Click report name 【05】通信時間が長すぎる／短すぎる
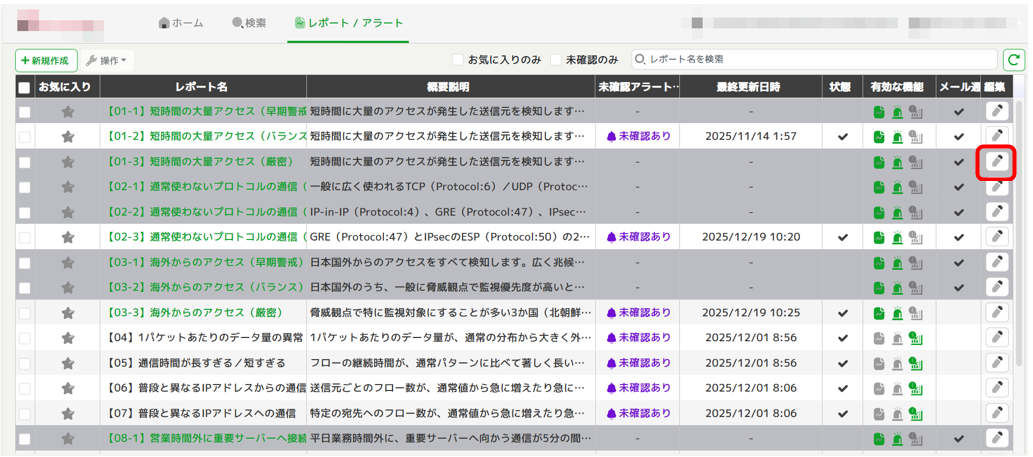Image resolution: width=1033 pixels, height=457 pixels. click(x=196, y=363)
